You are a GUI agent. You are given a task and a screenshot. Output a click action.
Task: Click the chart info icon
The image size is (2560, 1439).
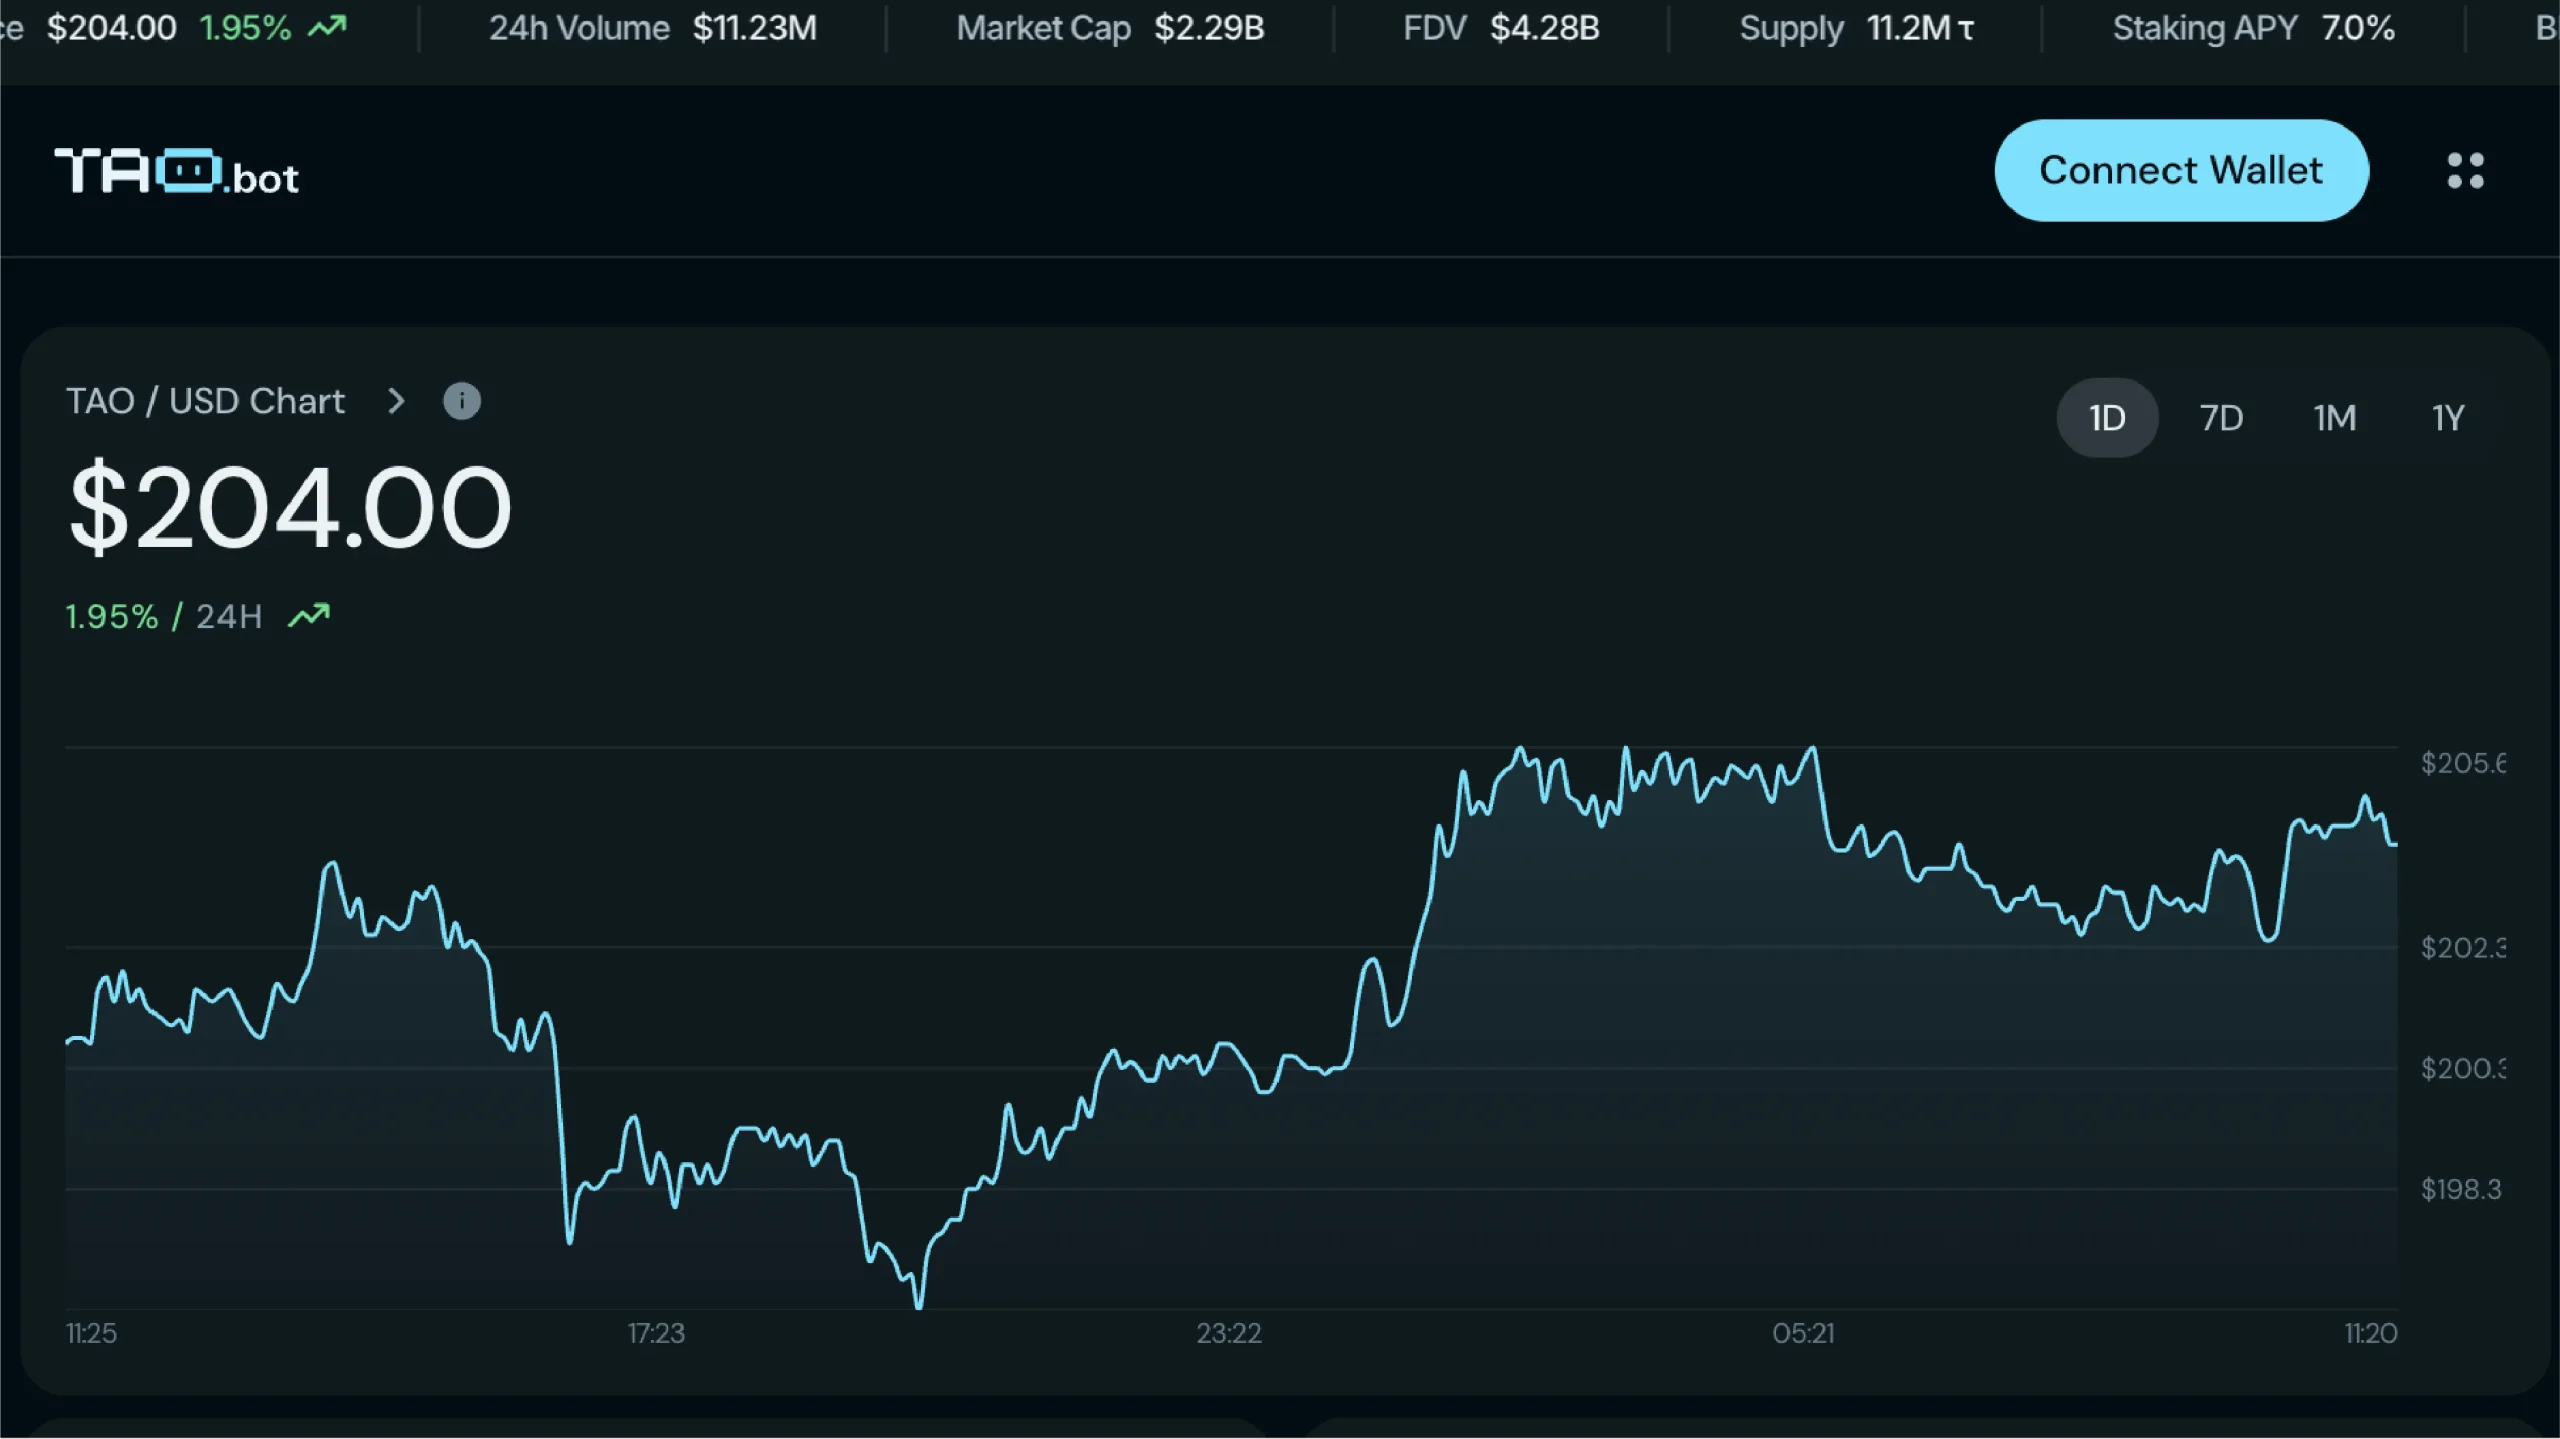pyautogui.click(x=462, y=401)
